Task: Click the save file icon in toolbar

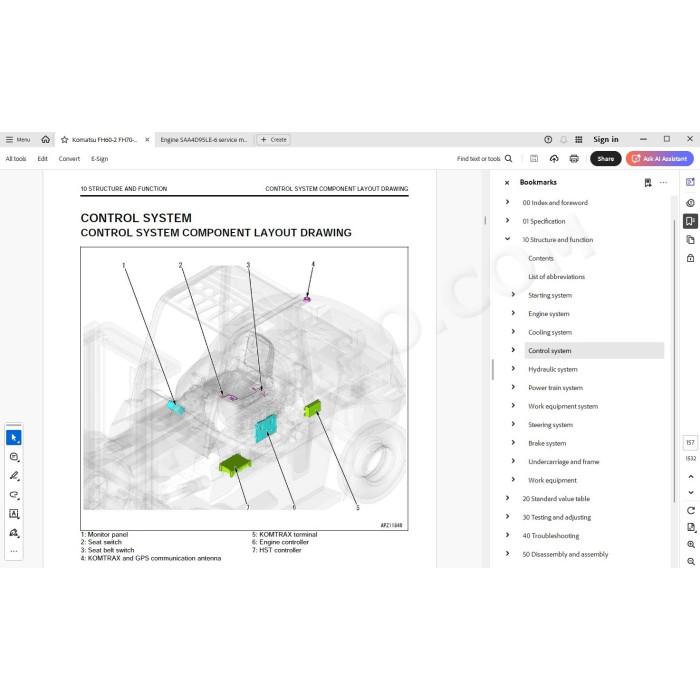Action: (534, 158)
